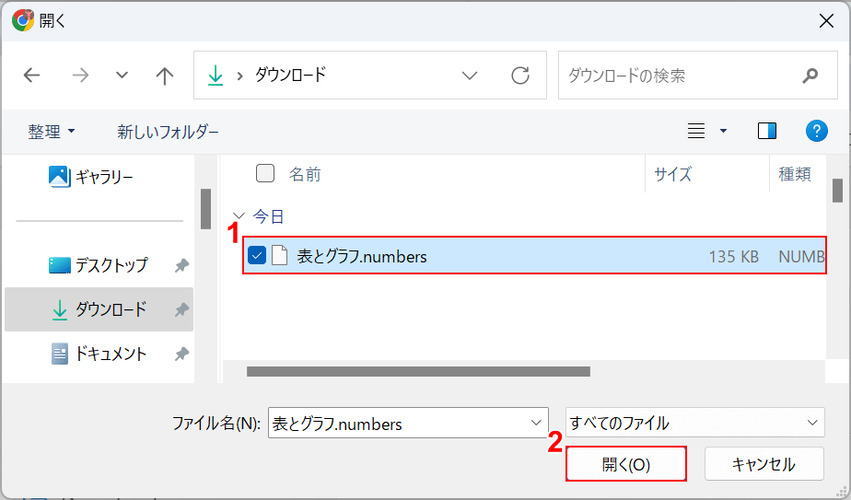Sort by the 名前 column header
Viewport: 851px width, 500px height.
click(x=304, y=174)
